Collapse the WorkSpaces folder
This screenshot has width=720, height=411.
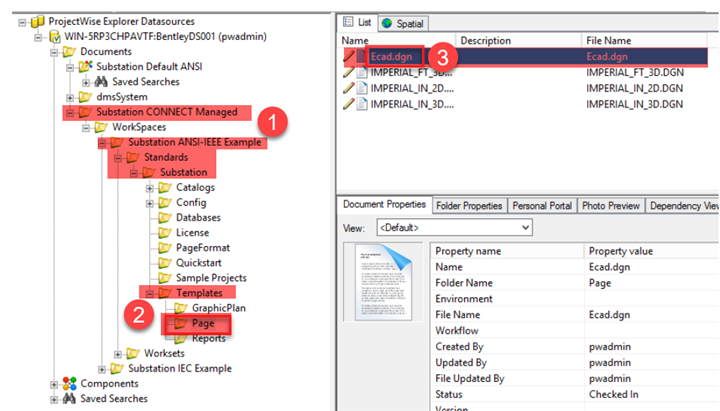tap(86, 128)
